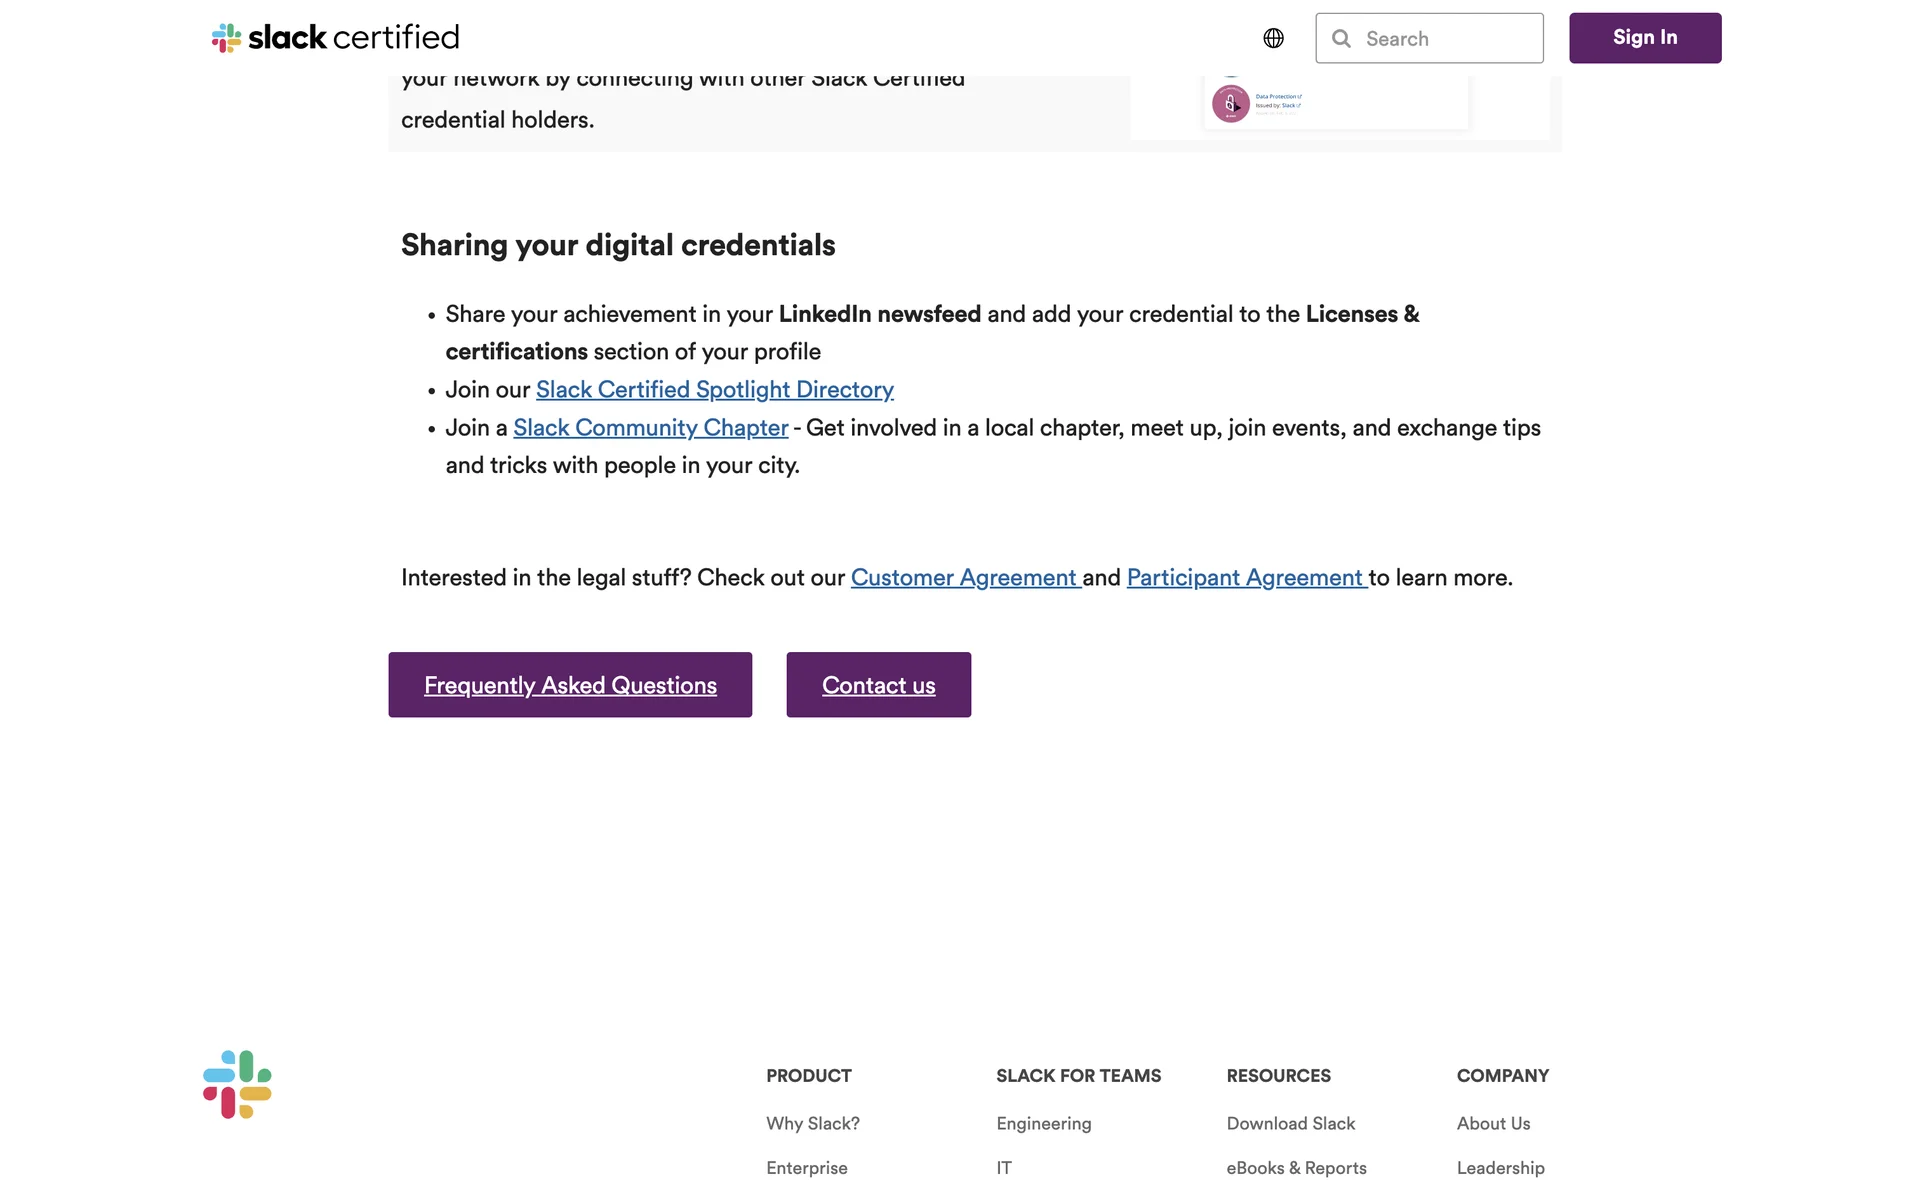This screenshot has width=1920, height=1200.
Task: Type in the Search input field
Action: tap(1447, 39)
